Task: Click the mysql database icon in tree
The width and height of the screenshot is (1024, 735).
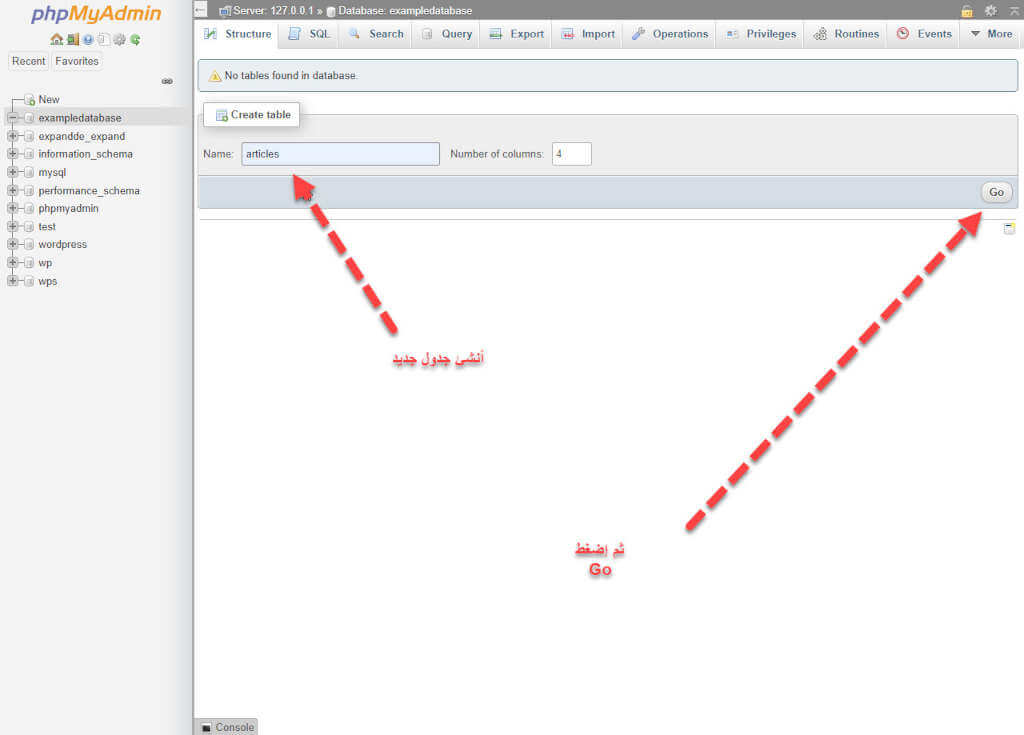Action: pos(29,172)
